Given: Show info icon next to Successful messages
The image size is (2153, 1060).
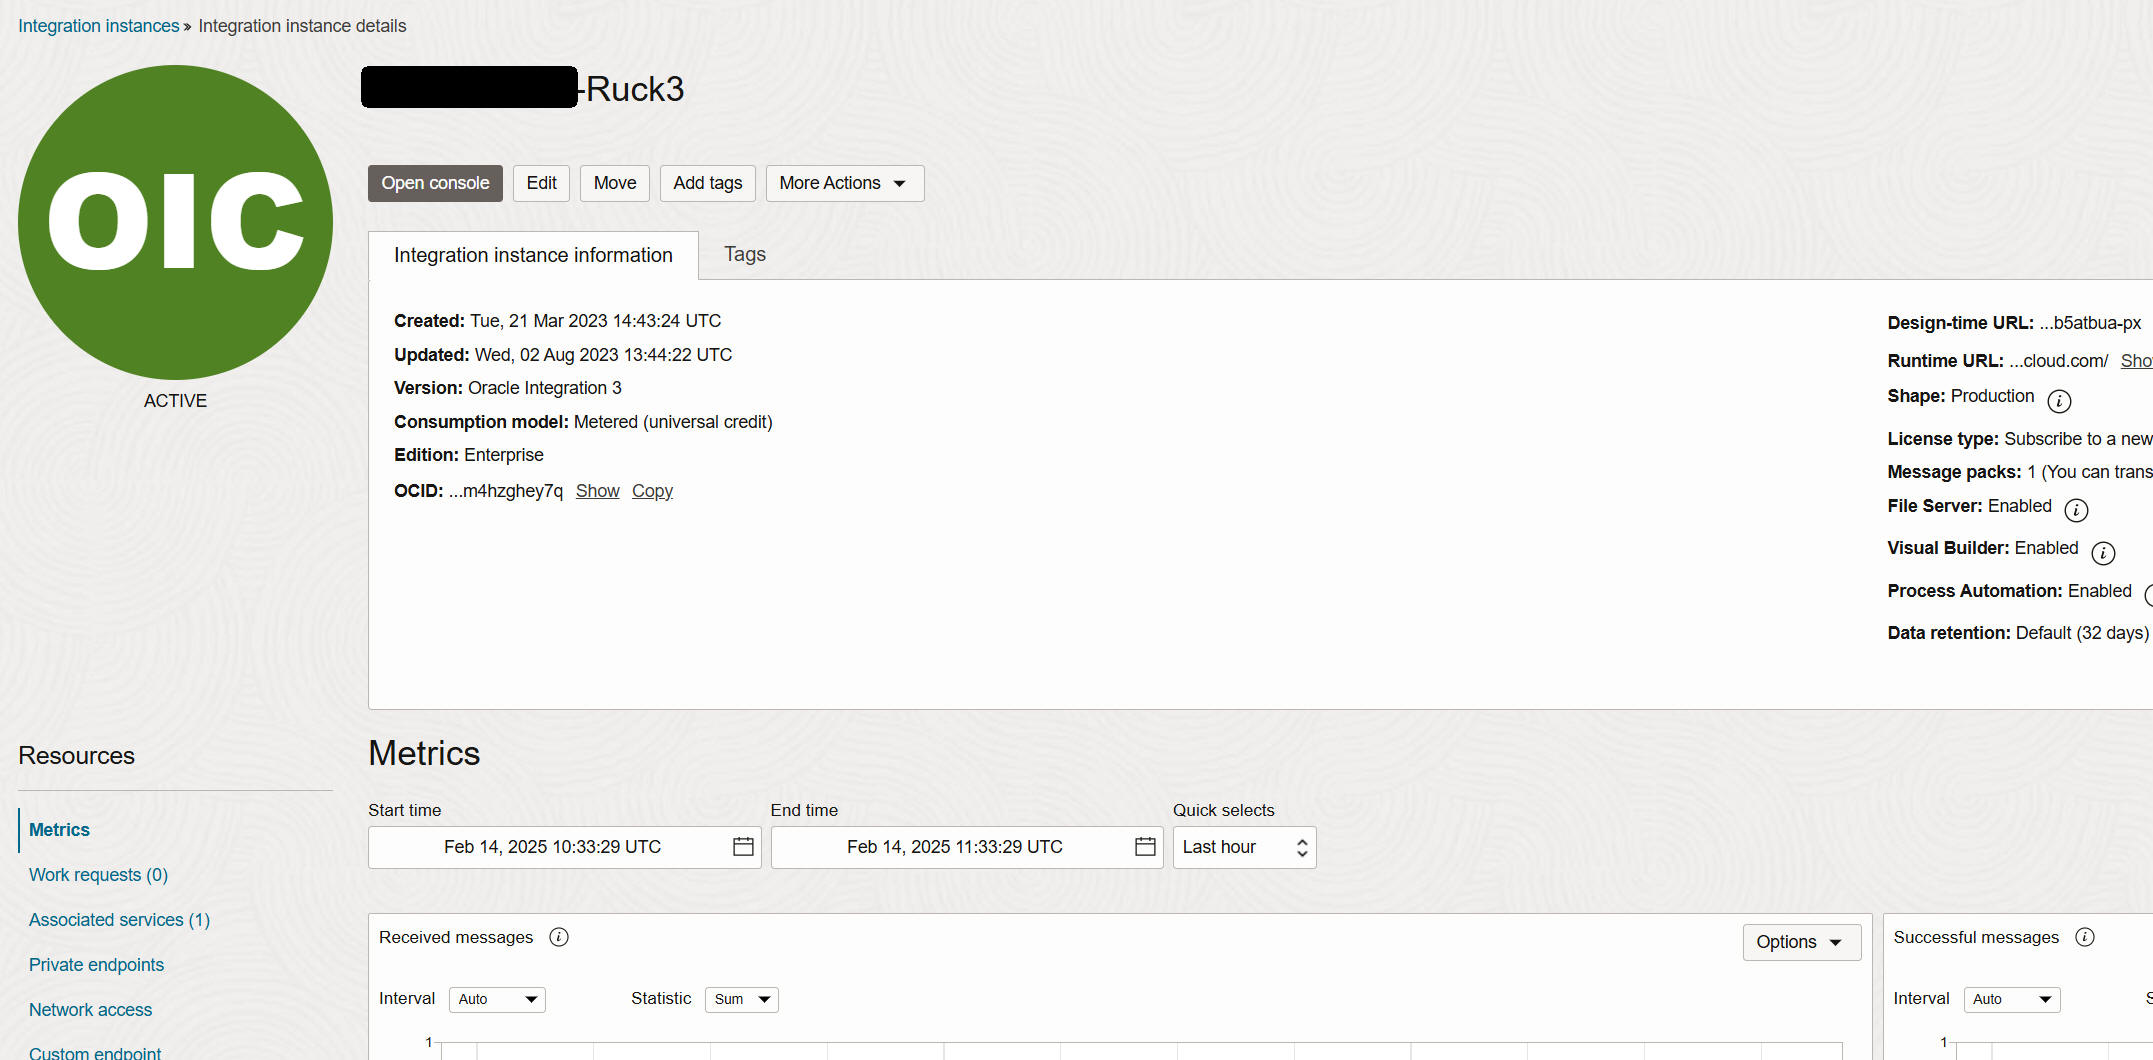Looking at the screenshot, I should pyautogui.click(x=2085, y=937).
